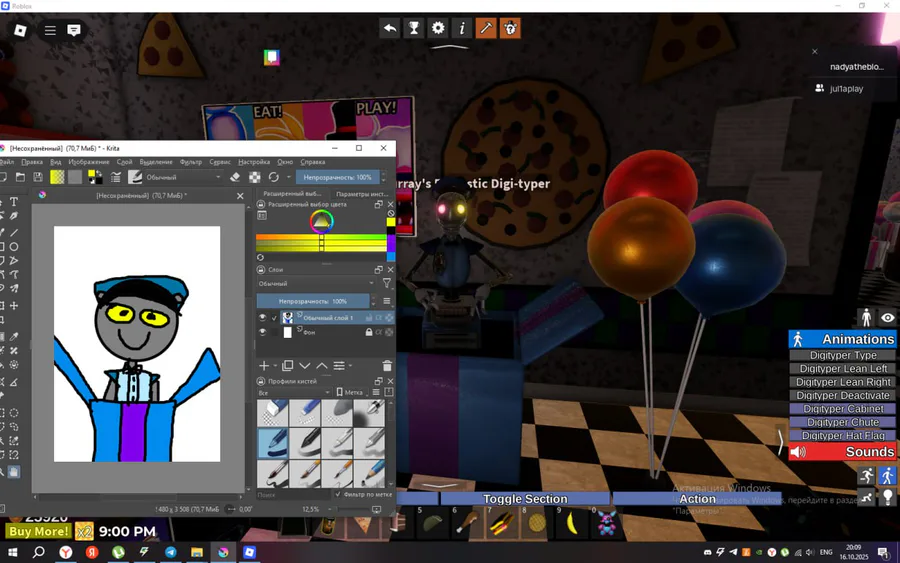Delete layer using the trash icon
This screenshot has height=563, width=900.
387,366
